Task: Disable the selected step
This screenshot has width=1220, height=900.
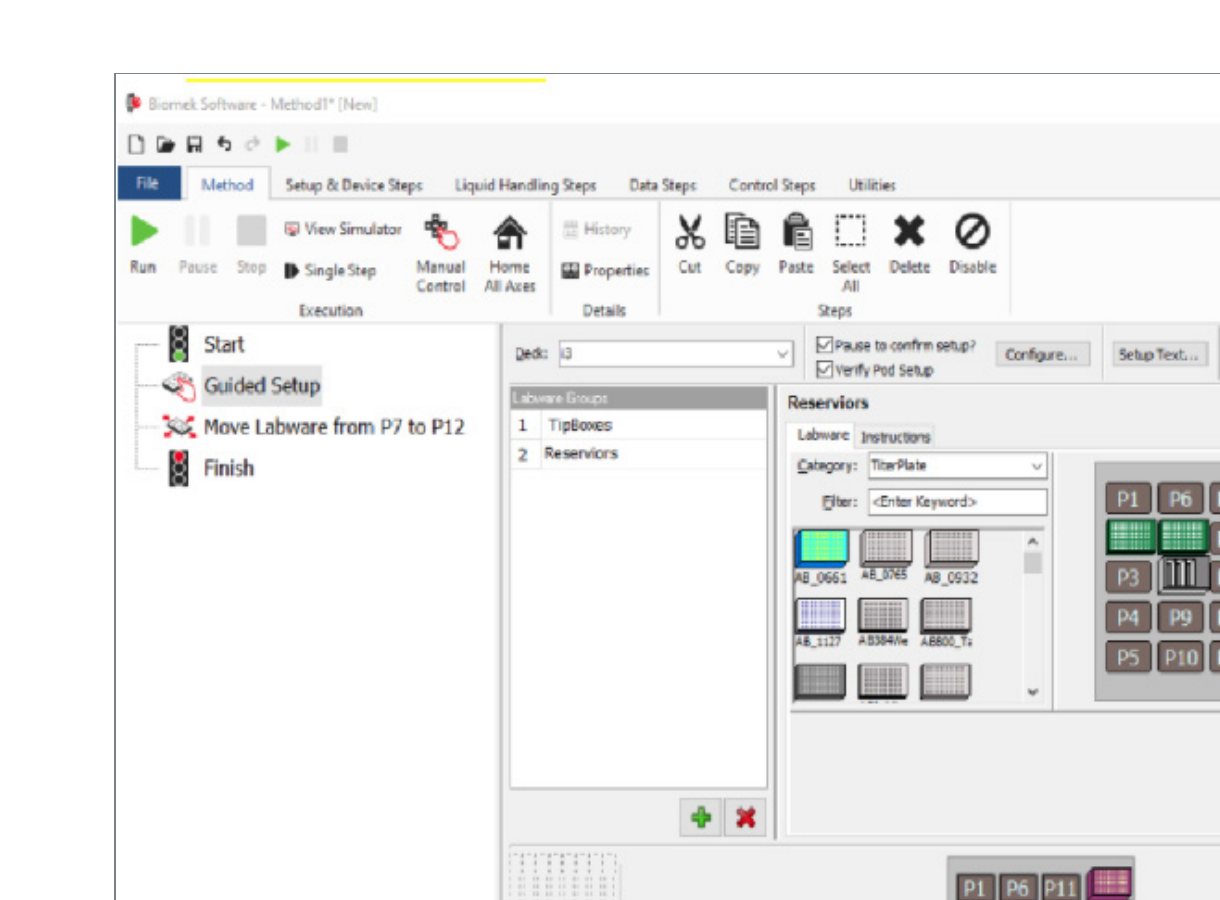Action: tap(972, 245)
